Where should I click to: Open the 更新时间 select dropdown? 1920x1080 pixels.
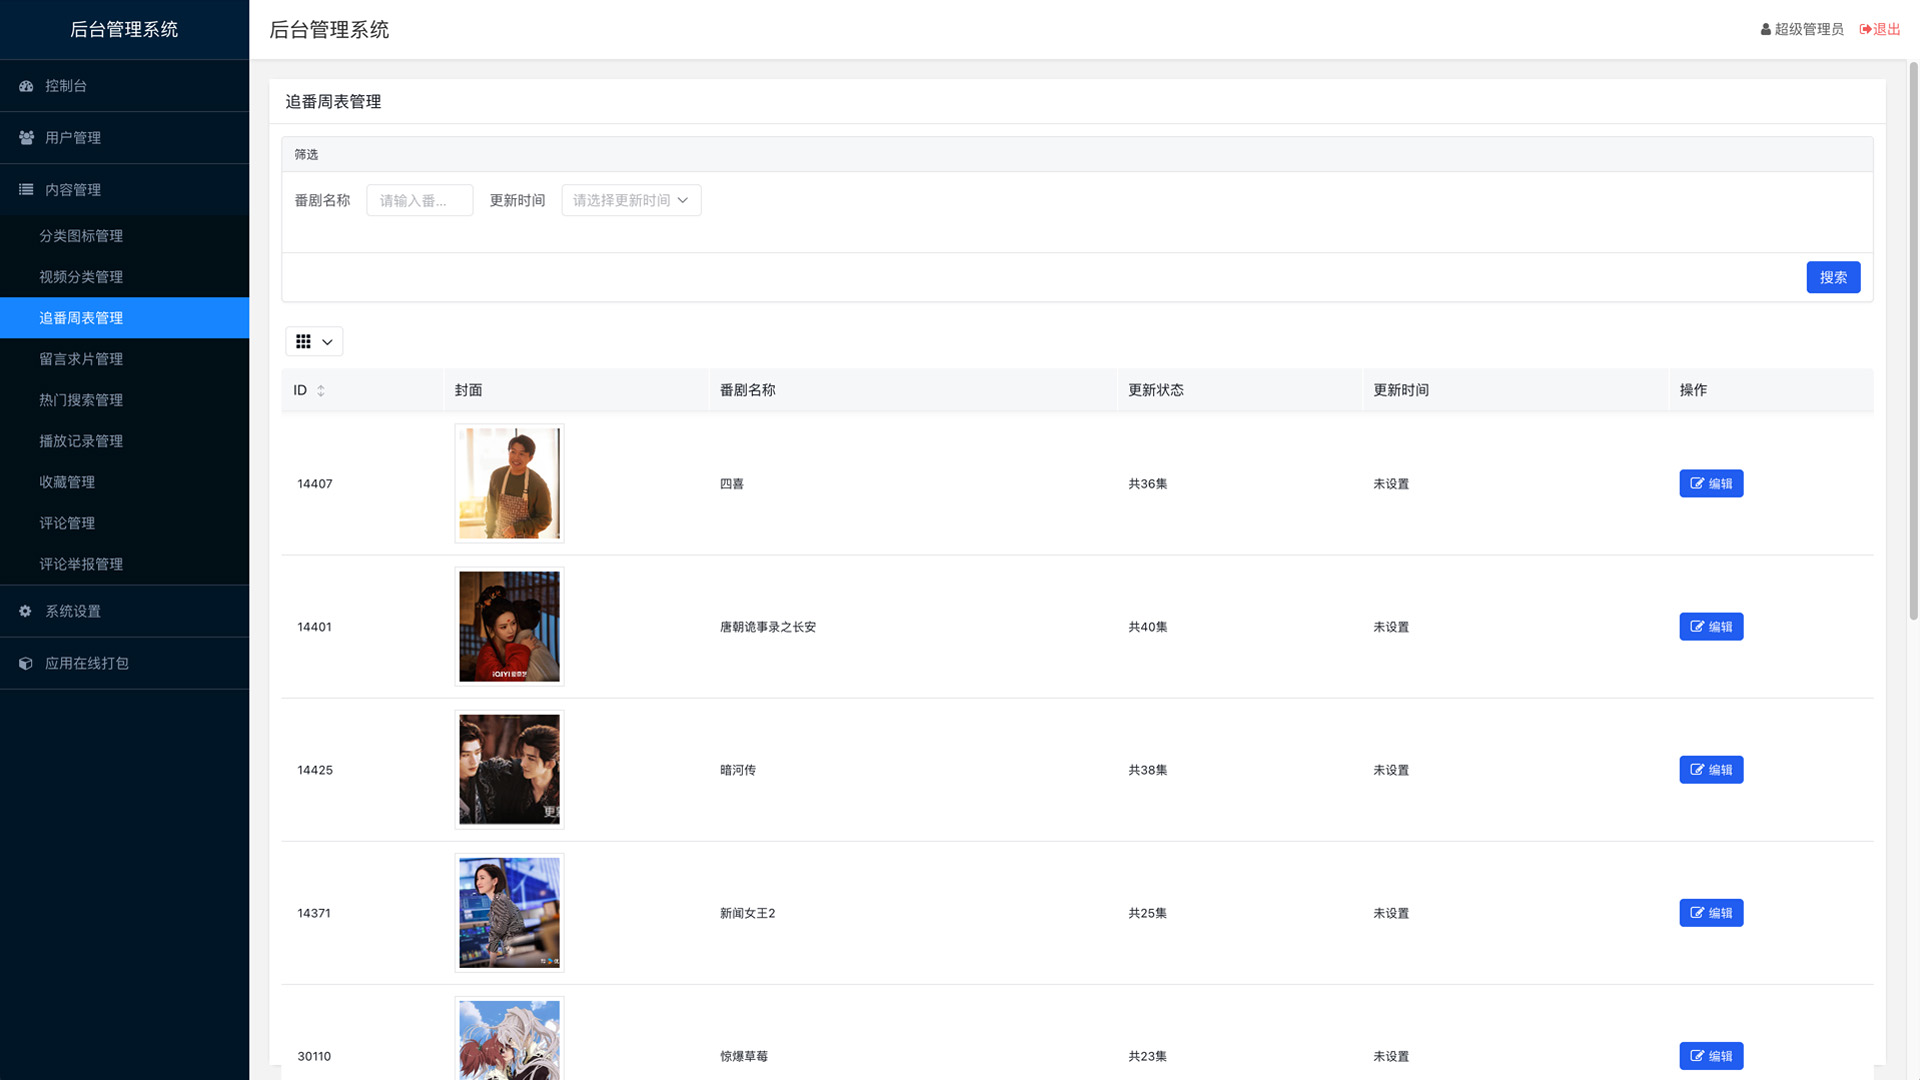[x=631, y=200]
